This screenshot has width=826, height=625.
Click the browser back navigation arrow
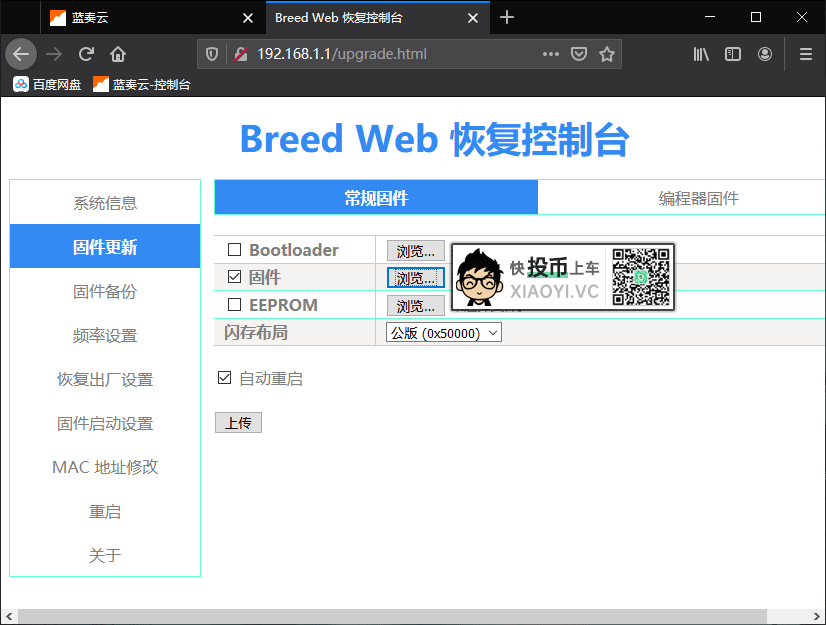(x=21, y=54)
